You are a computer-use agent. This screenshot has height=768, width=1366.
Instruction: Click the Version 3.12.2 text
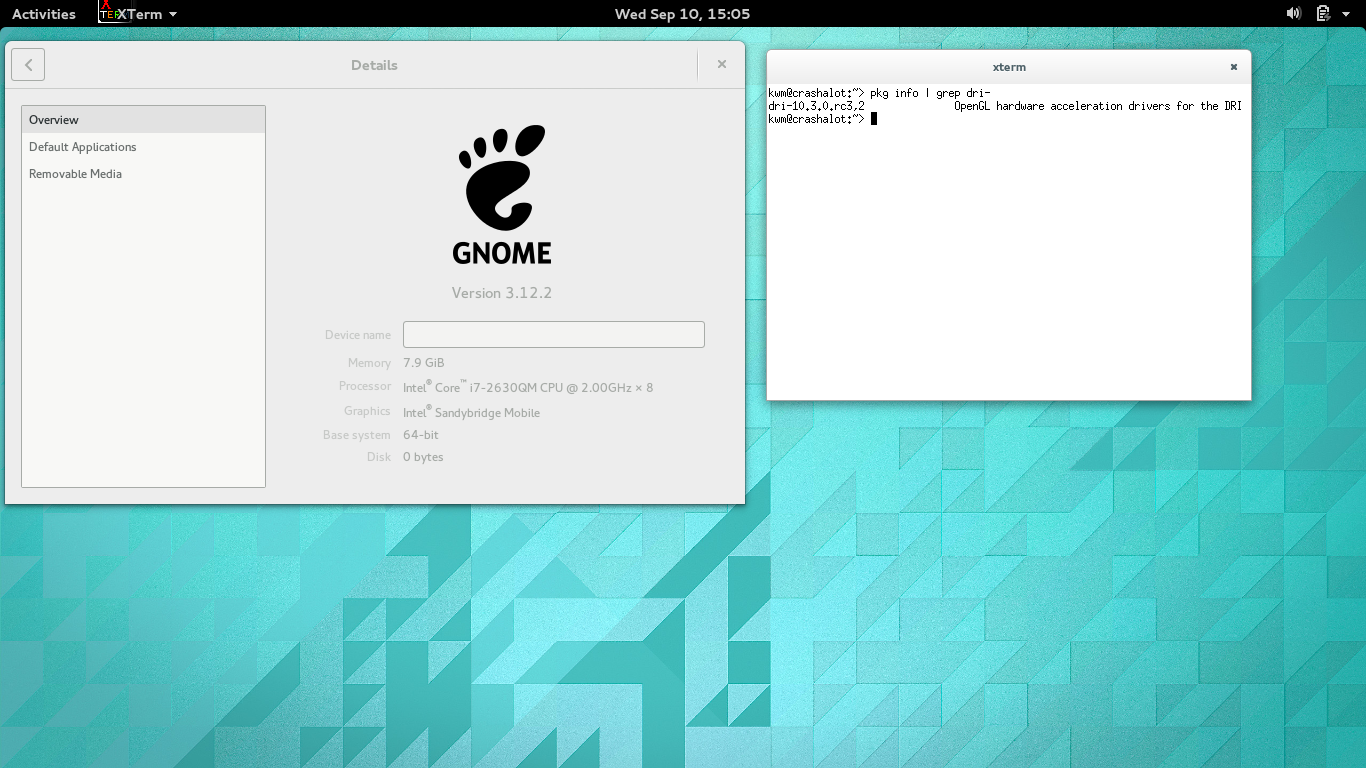coord(502,293)
